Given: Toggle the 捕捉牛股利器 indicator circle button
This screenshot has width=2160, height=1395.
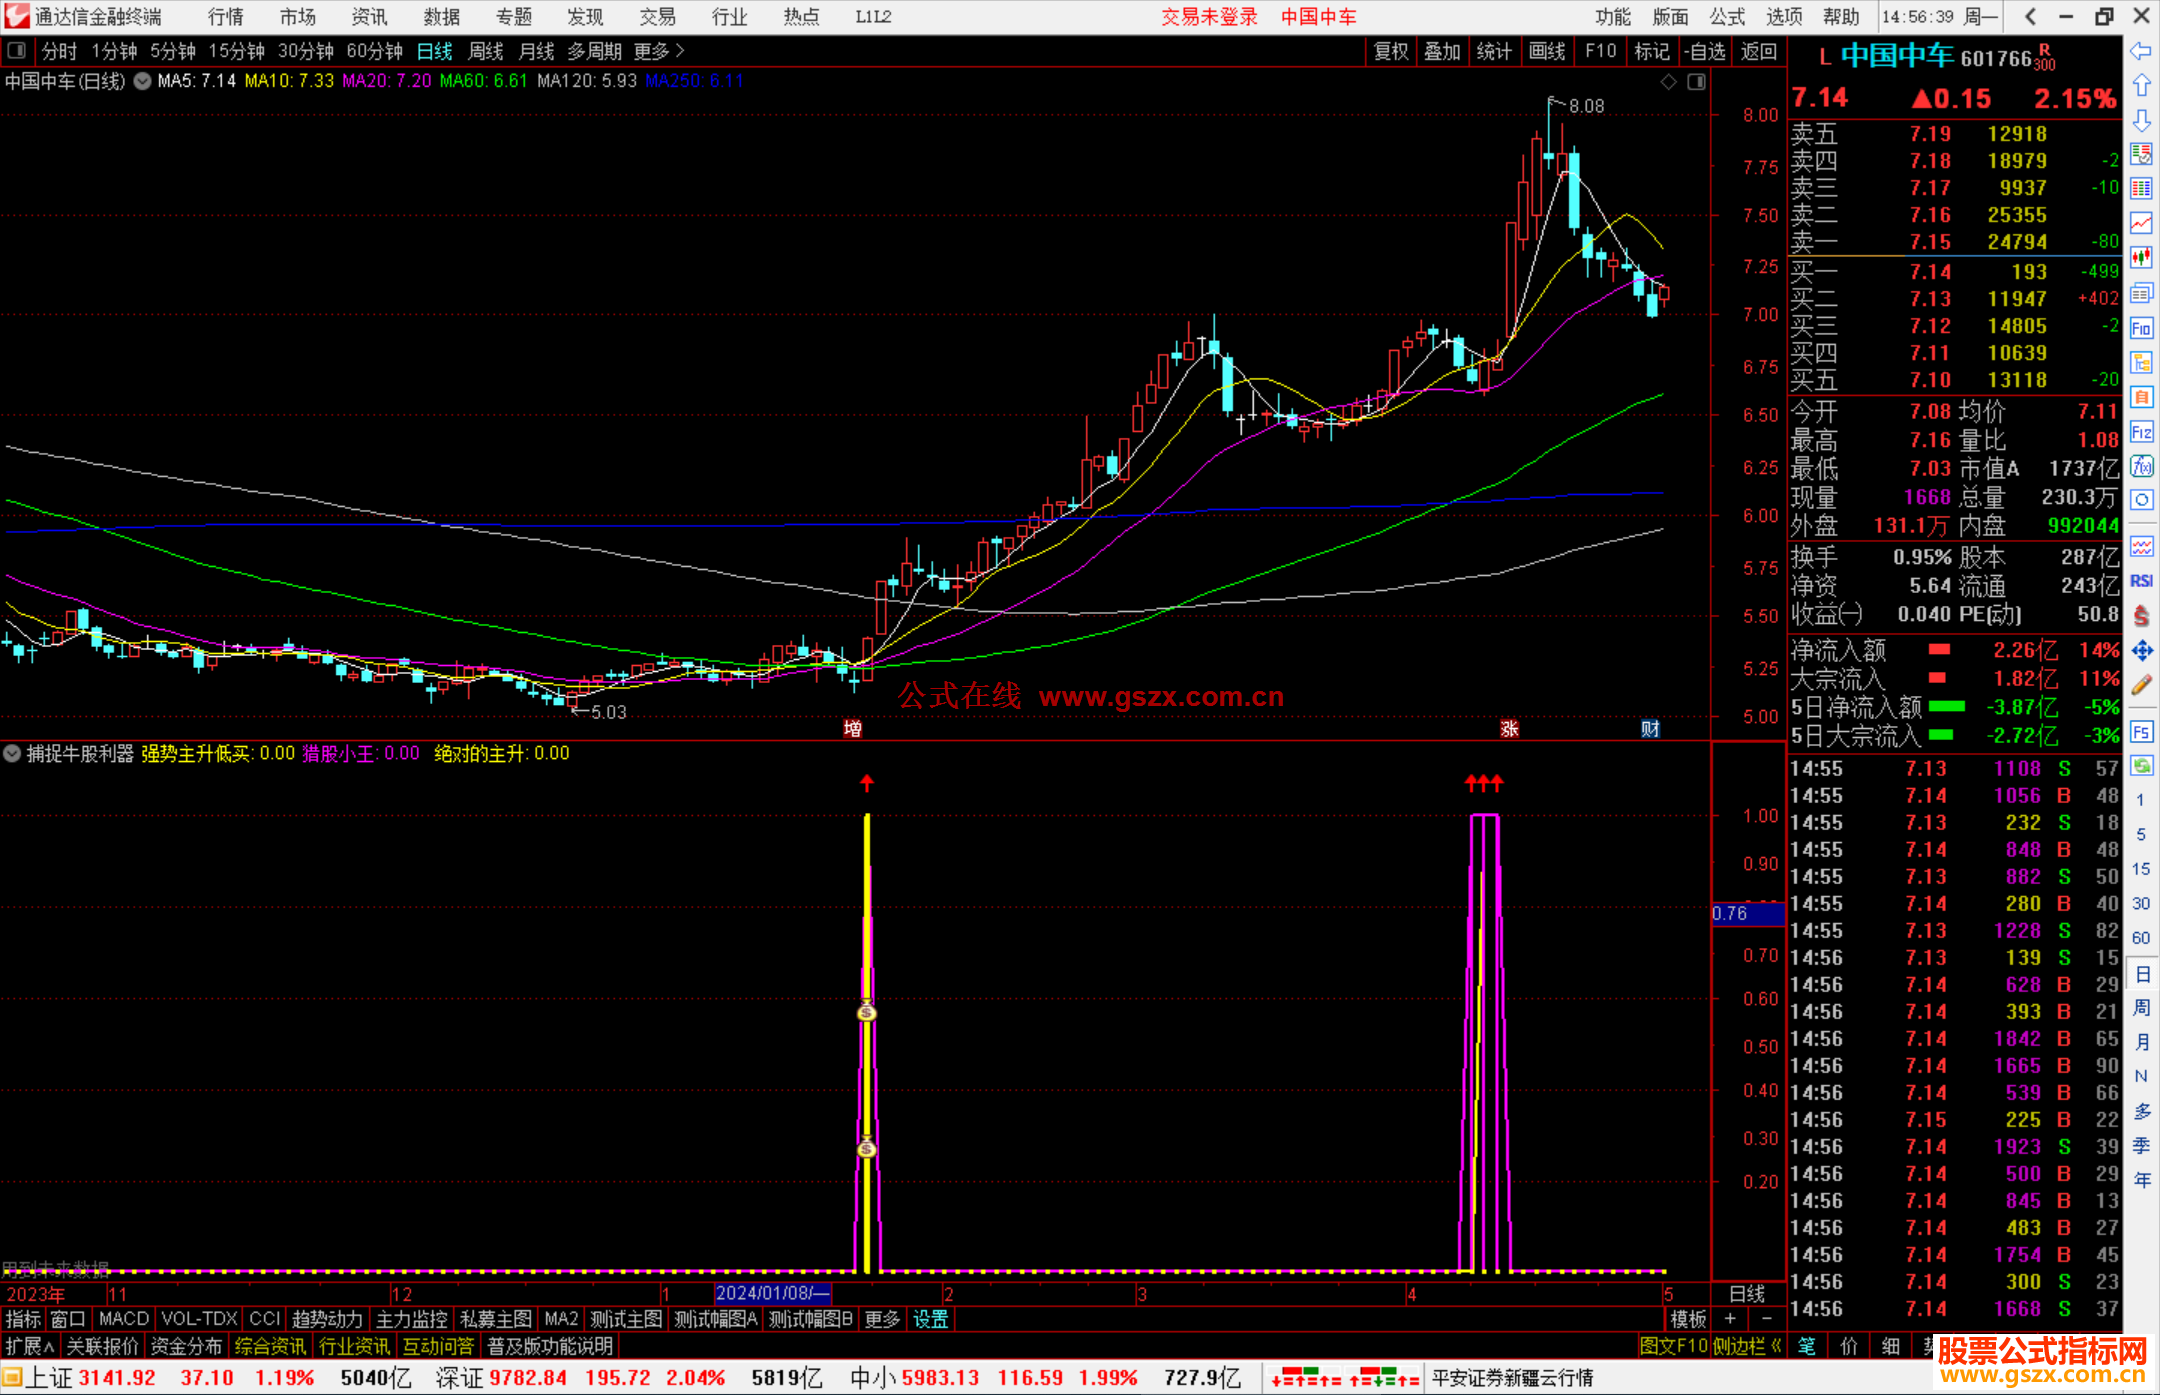Looking at the screenshot, I should pos(12,753).
